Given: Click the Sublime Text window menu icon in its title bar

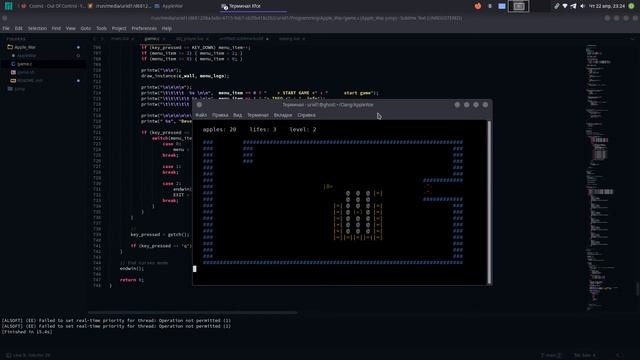Looking at the screenshot, I should [4, 18].
